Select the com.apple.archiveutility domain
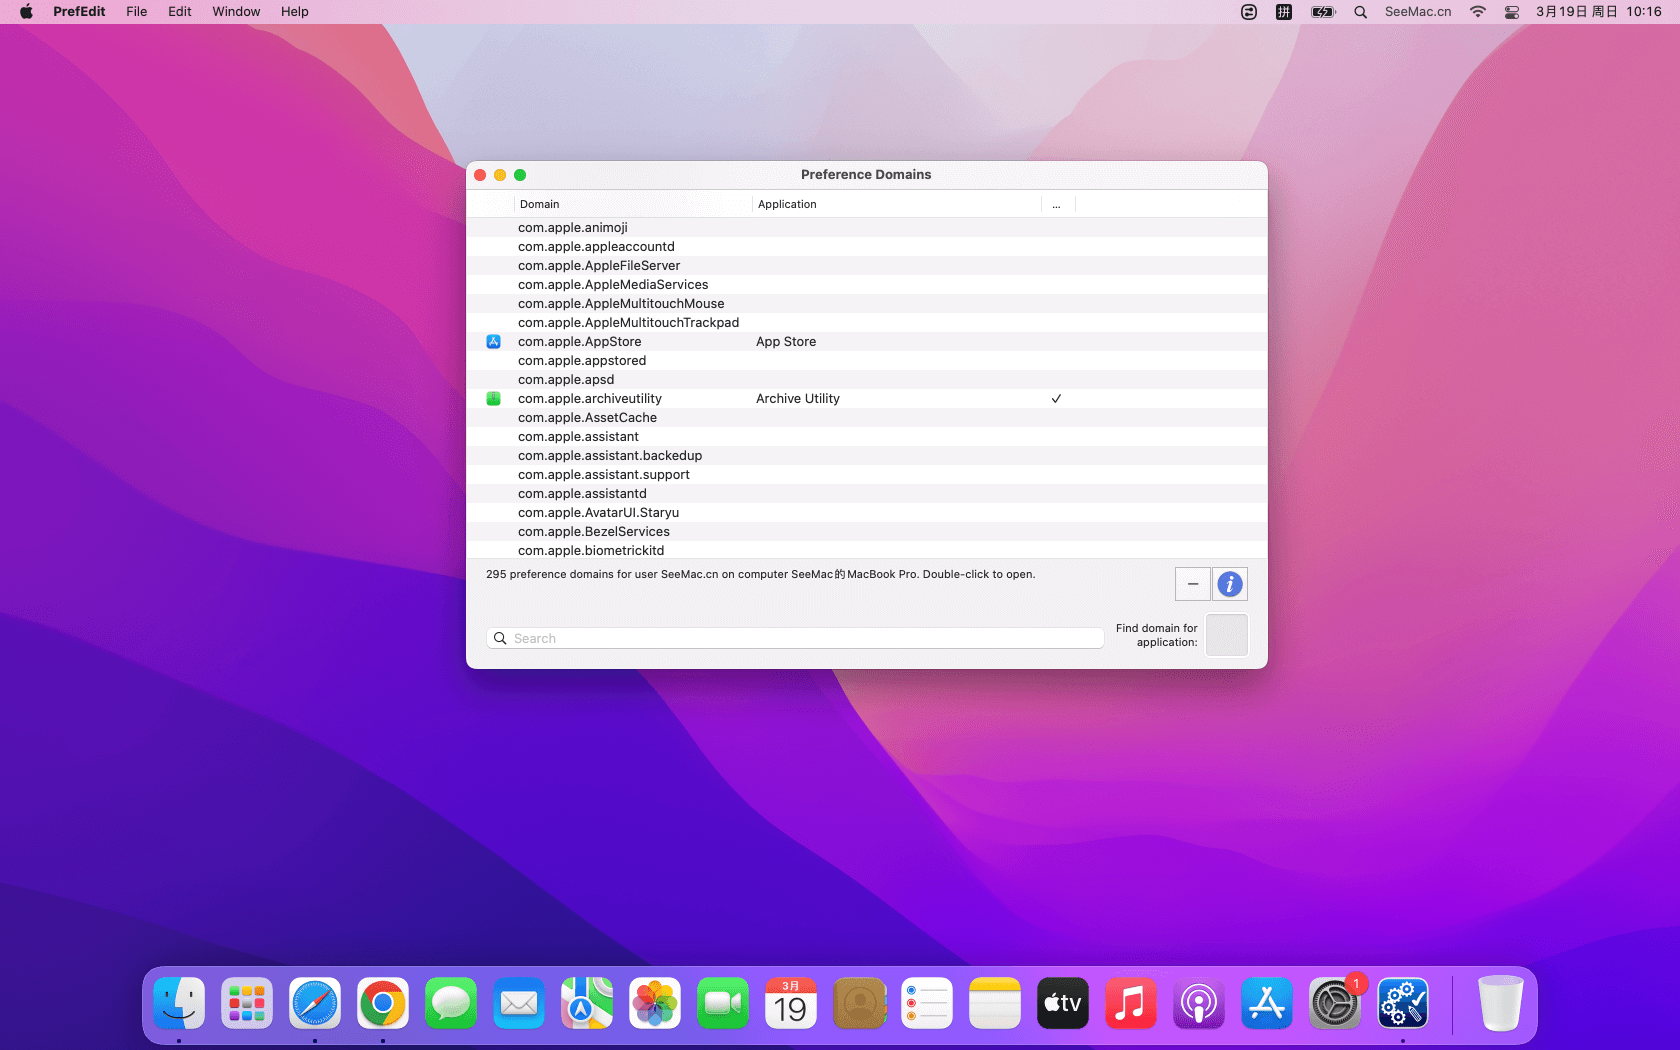1680x1050 pixels. pyautogui.click(x=590, y=399)
